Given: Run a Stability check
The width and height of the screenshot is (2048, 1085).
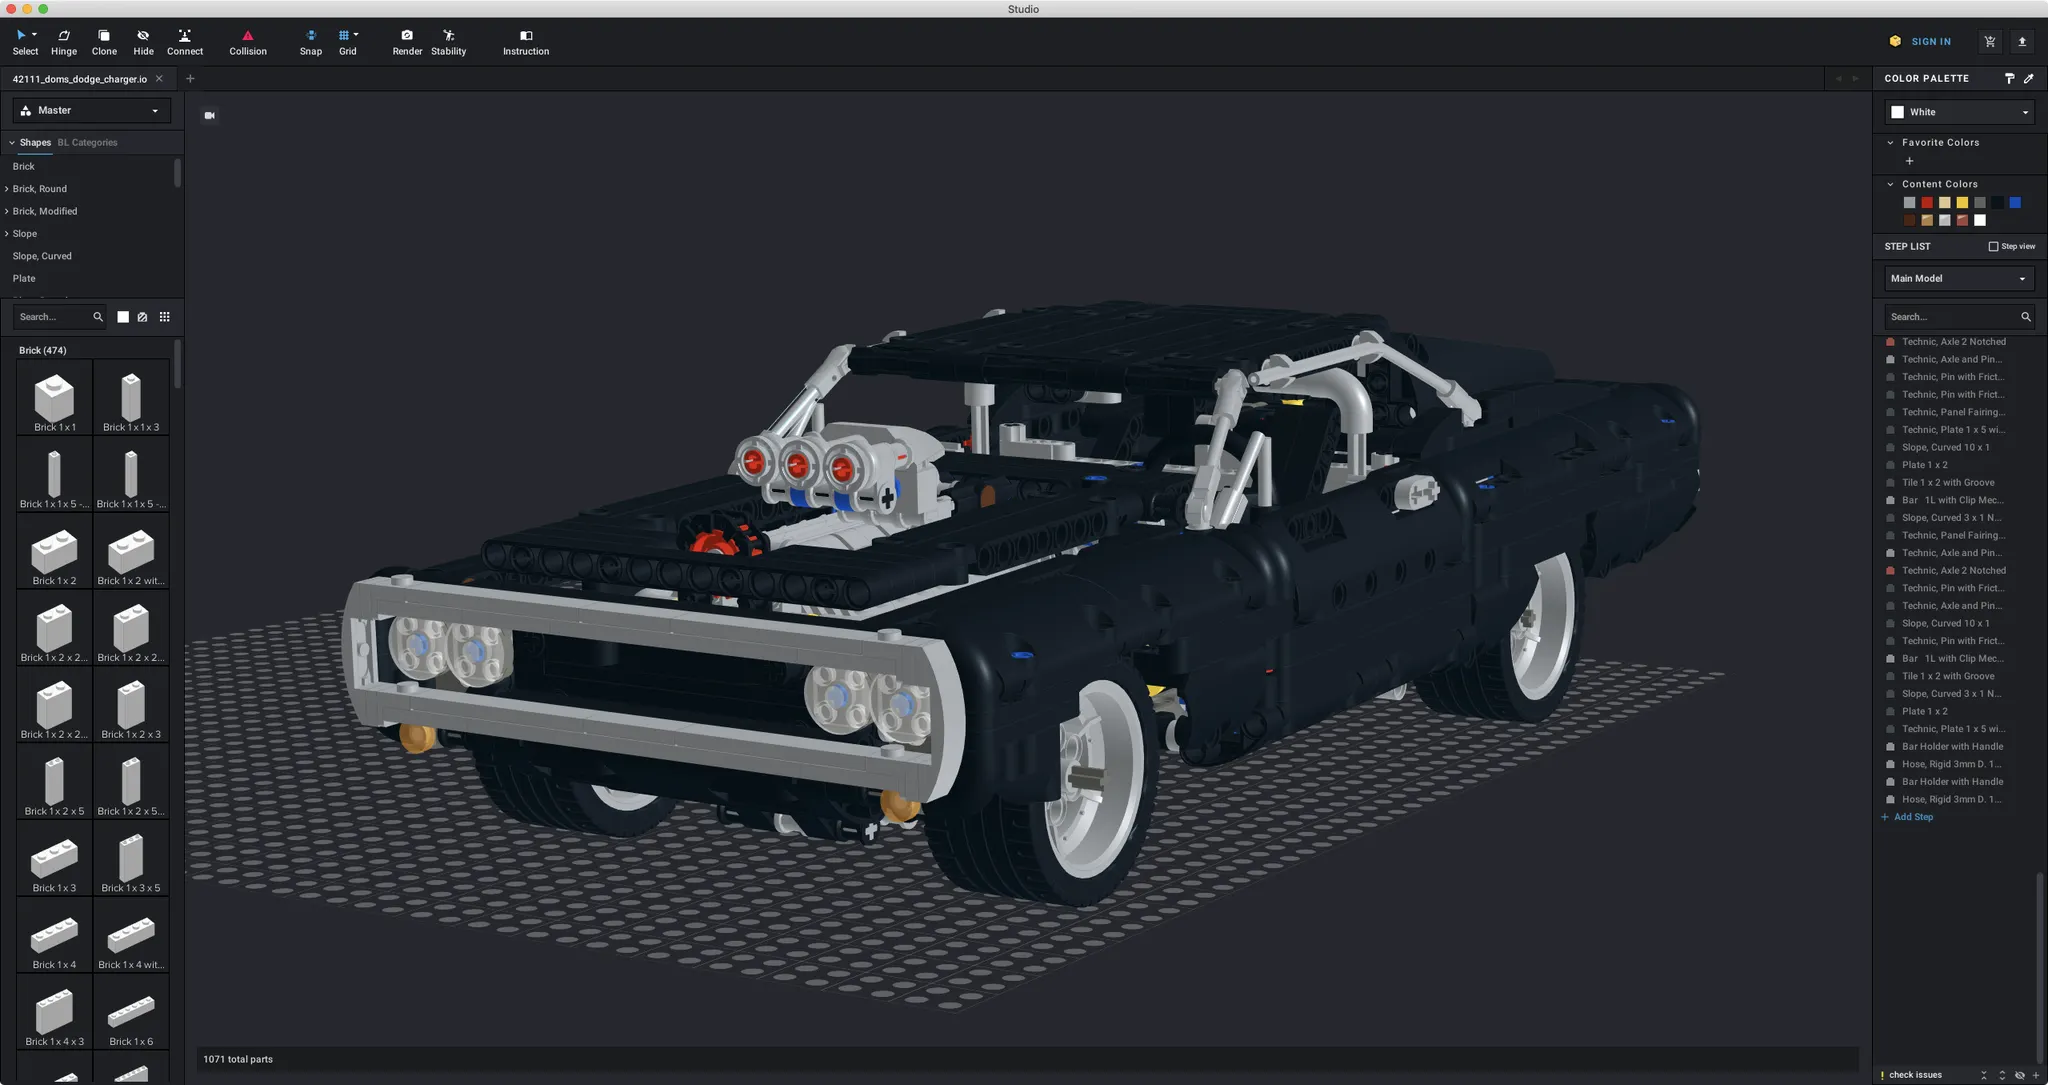Looking at the screenshot, I should 448,41.
